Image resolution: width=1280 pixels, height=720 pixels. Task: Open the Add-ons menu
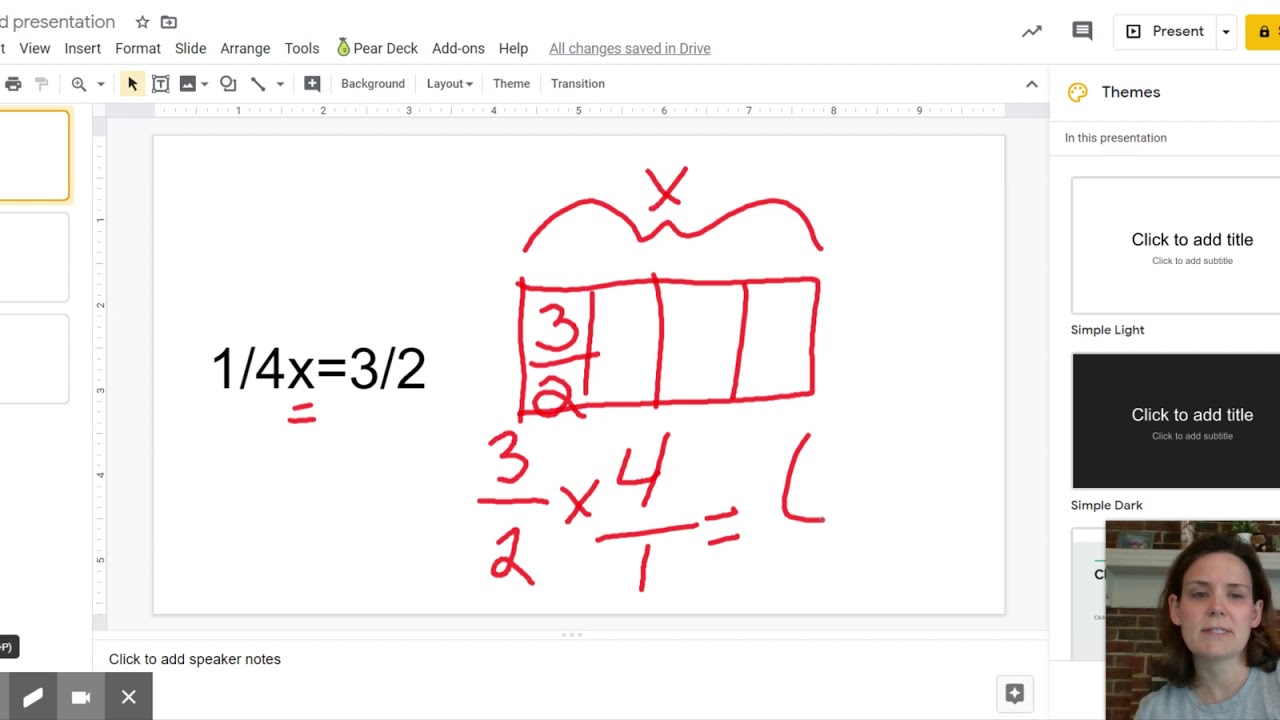click(458, 48)
